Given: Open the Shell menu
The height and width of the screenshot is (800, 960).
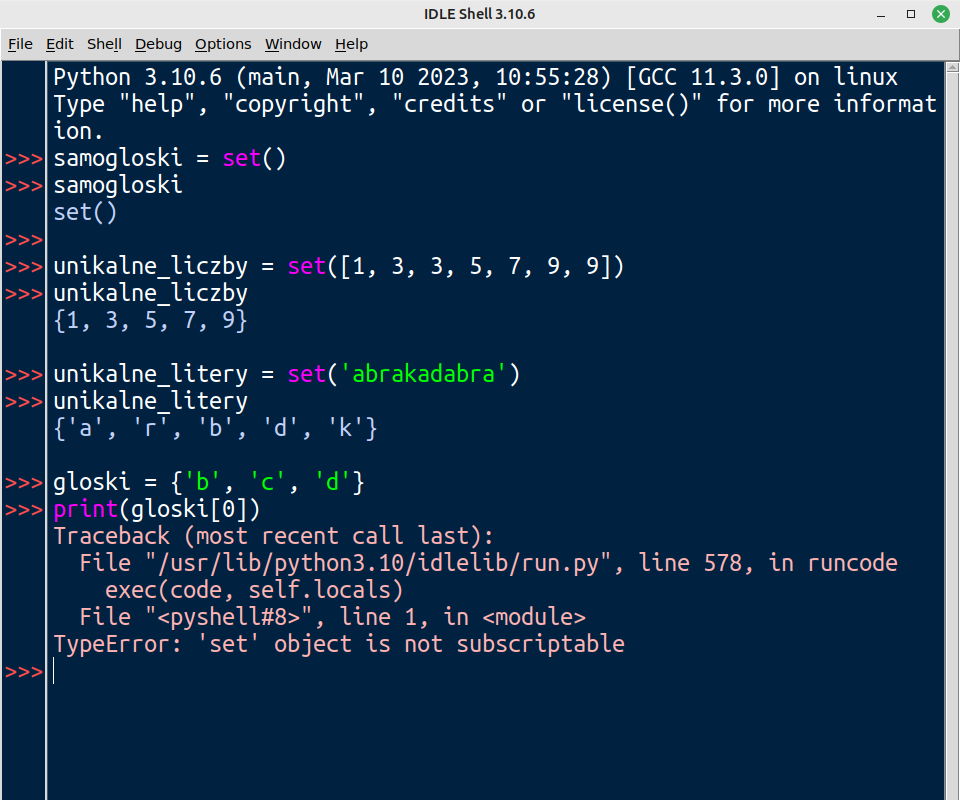Looking at the screenshot, I should [104, 44].
